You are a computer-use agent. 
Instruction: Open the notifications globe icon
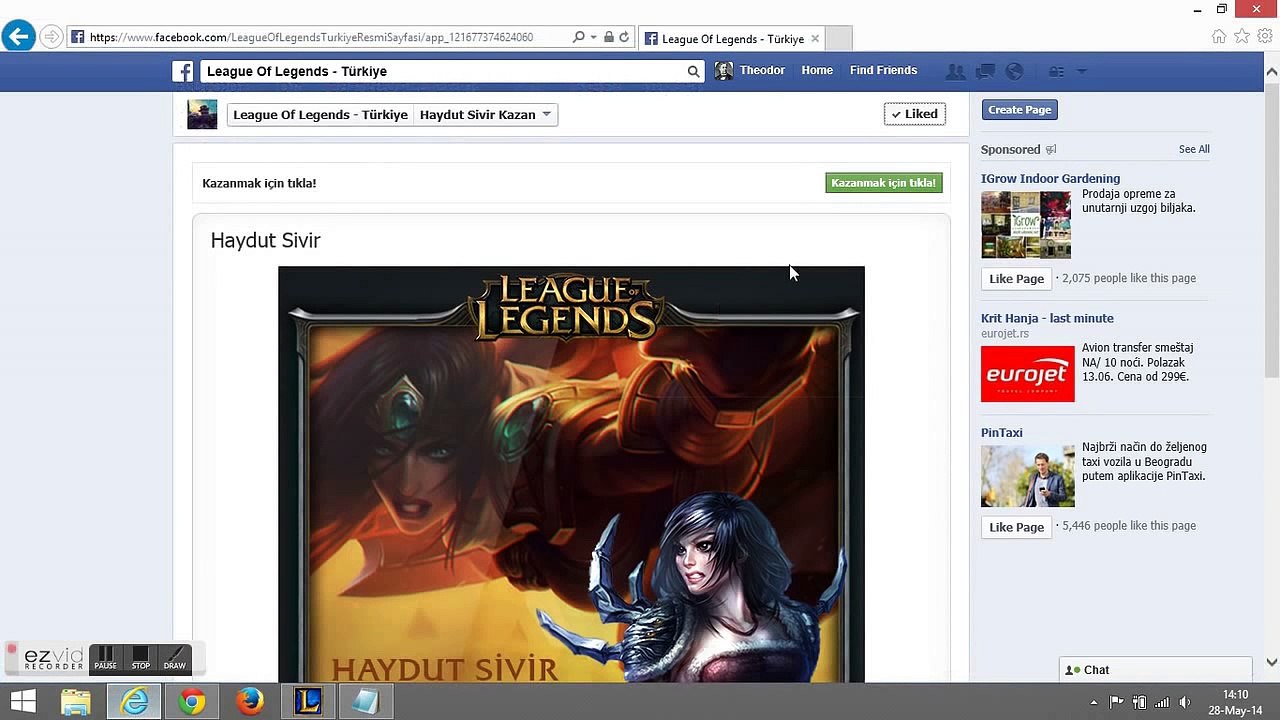(1015, 71)
